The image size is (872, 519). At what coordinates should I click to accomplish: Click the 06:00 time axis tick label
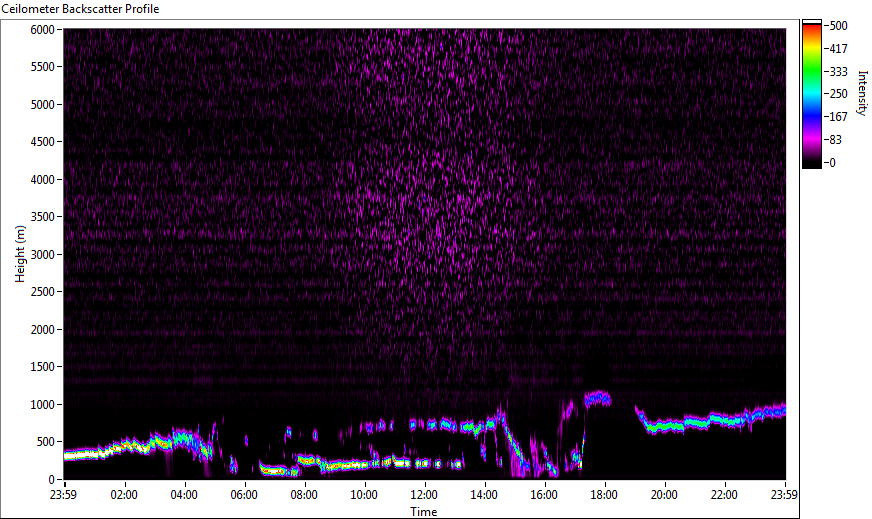[x=244, y=495]
